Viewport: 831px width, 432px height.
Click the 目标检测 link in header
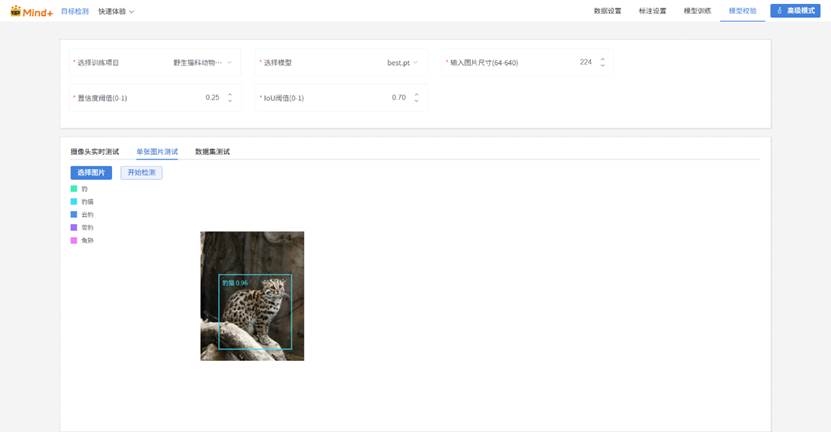tap(75, 11)
